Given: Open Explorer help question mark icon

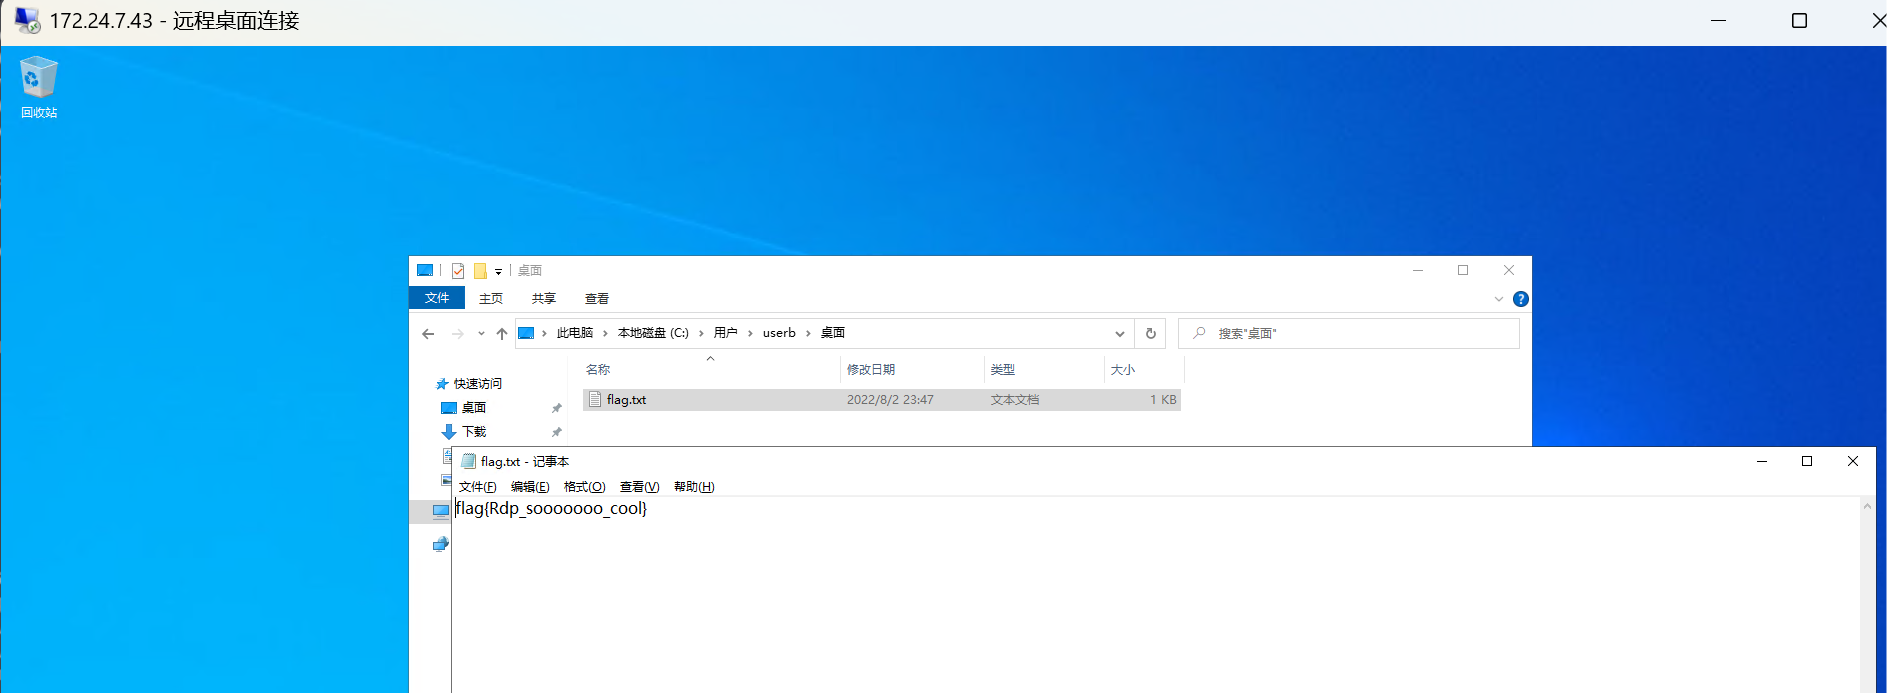Looking at the screenshot, I should [1520, 299].
